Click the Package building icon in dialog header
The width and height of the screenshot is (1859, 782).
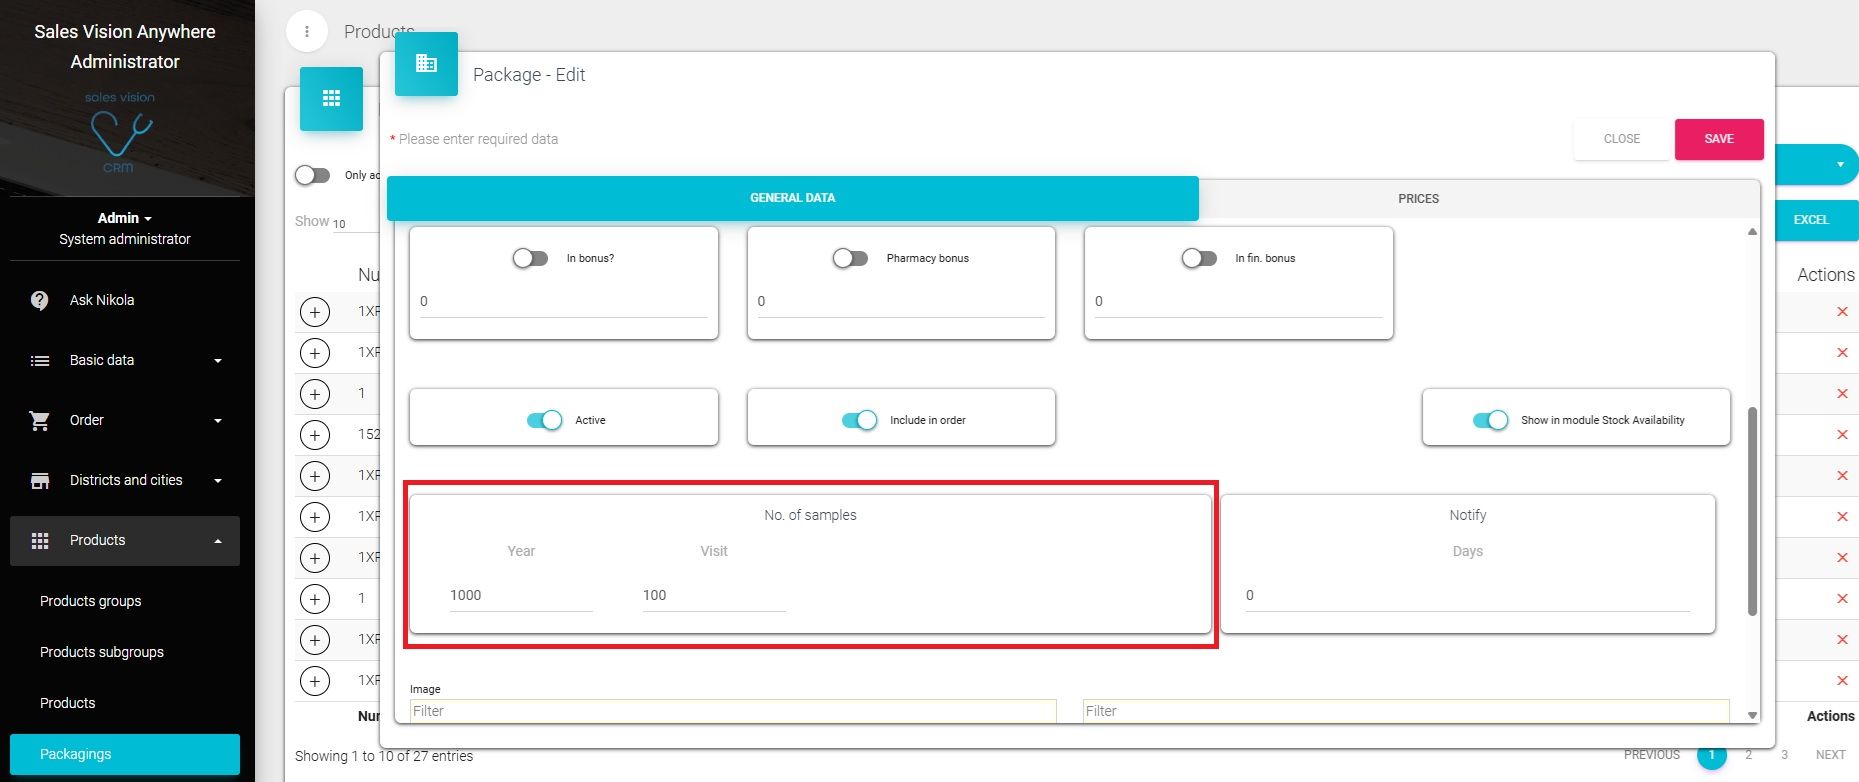(426, 64)
